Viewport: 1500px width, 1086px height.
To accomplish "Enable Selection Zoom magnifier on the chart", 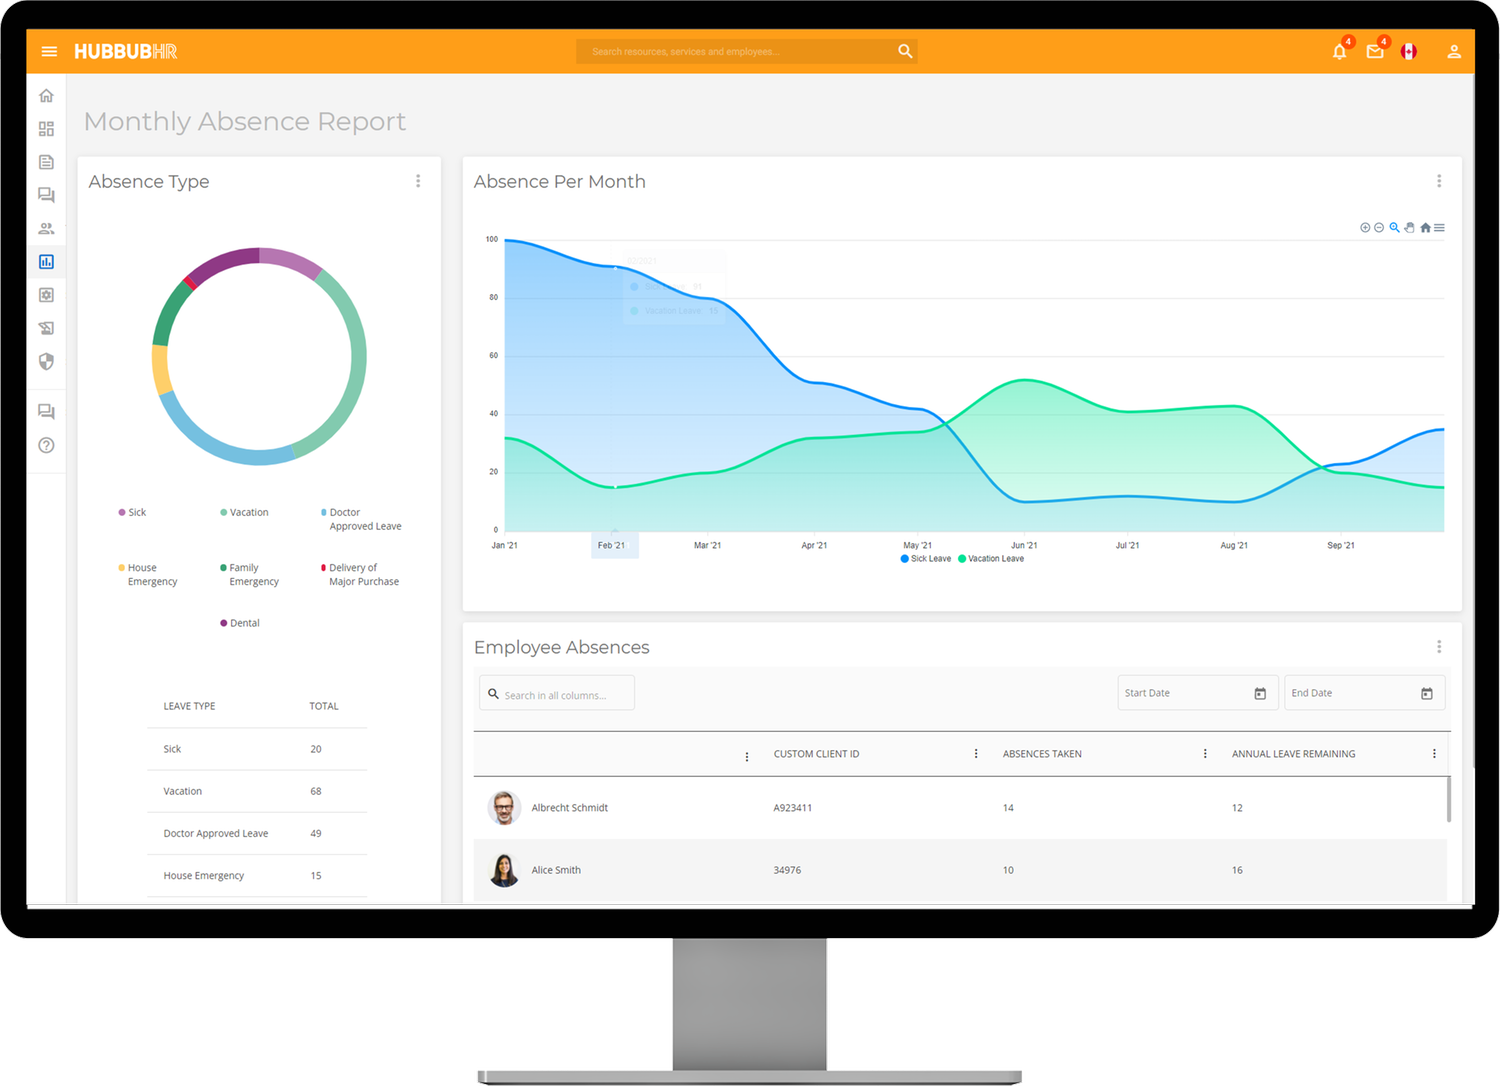I will pos(1394,227).
